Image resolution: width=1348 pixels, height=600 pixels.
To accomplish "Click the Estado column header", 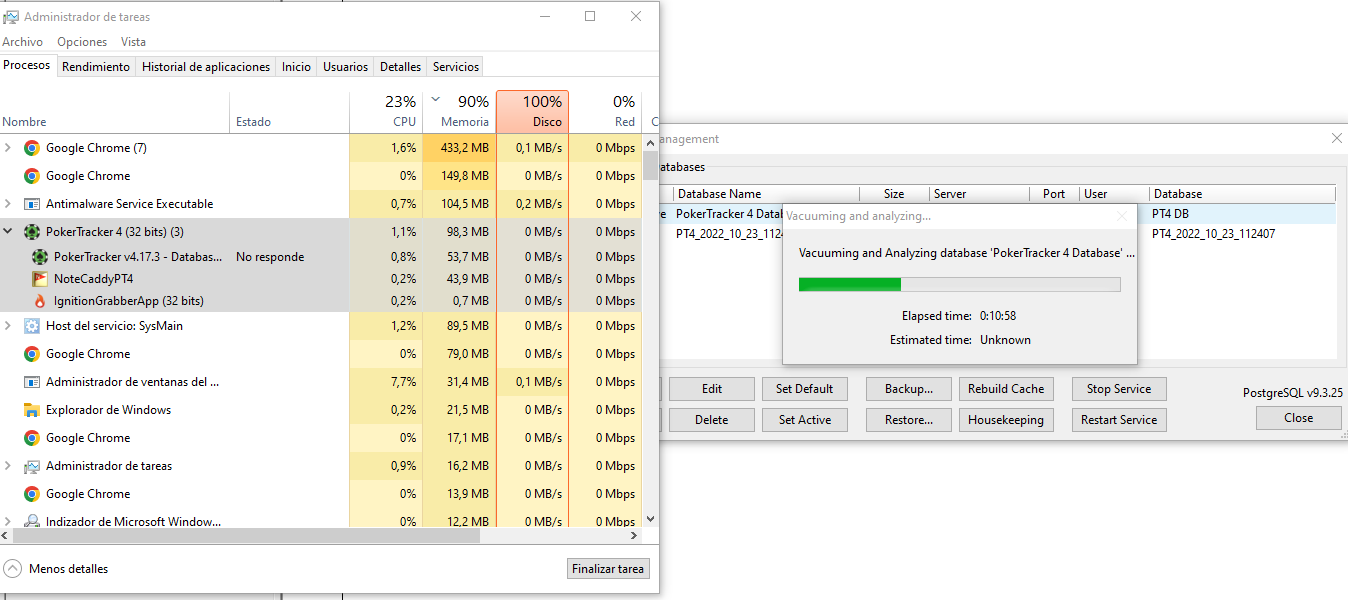I will (290, 111).
